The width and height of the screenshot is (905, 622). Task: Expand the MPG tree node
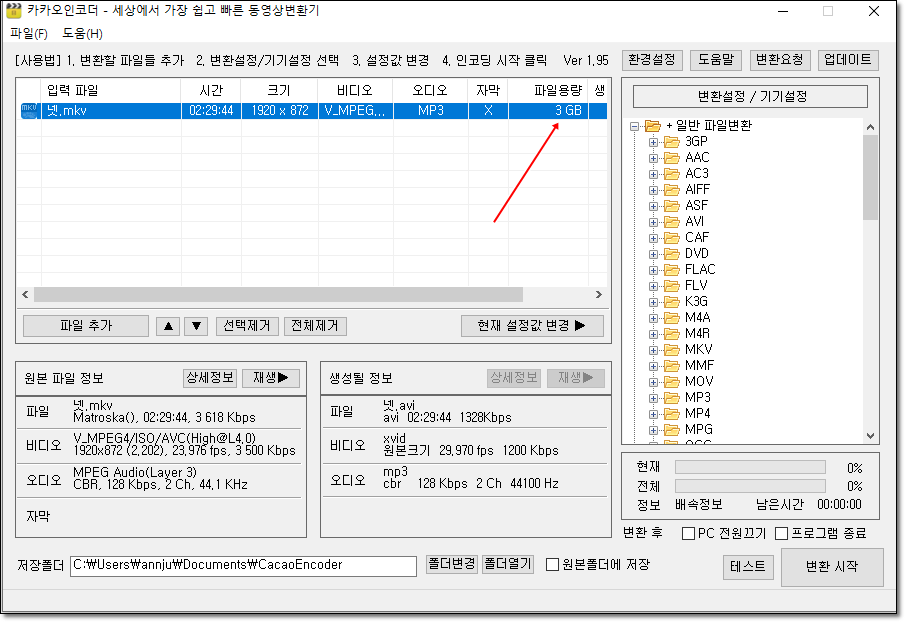click(x=653, y=430)
